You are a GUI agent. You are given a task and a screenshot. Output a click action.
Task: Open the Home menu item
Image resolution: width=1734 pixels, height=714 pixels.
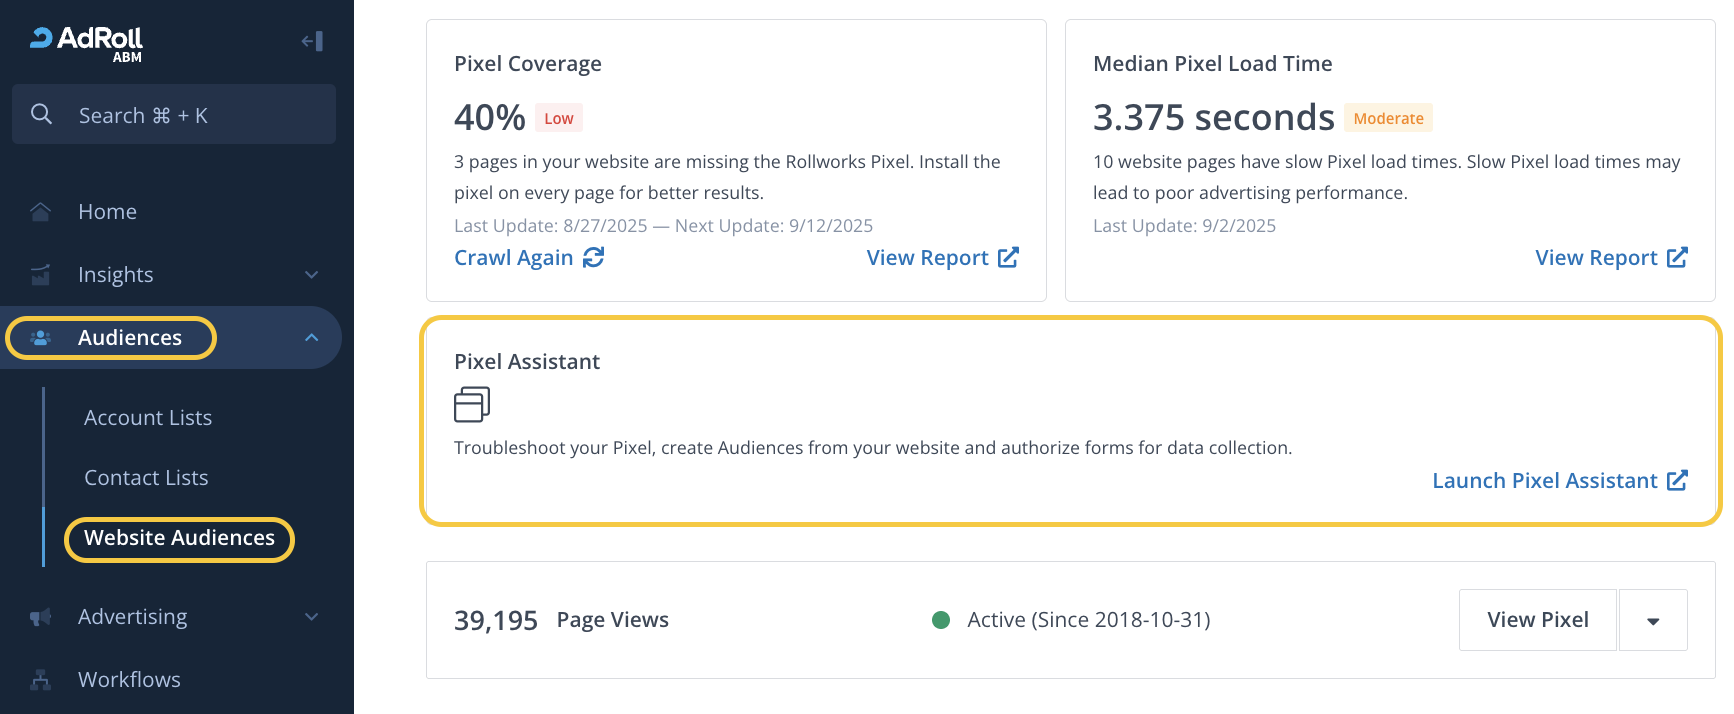(107, 212)
